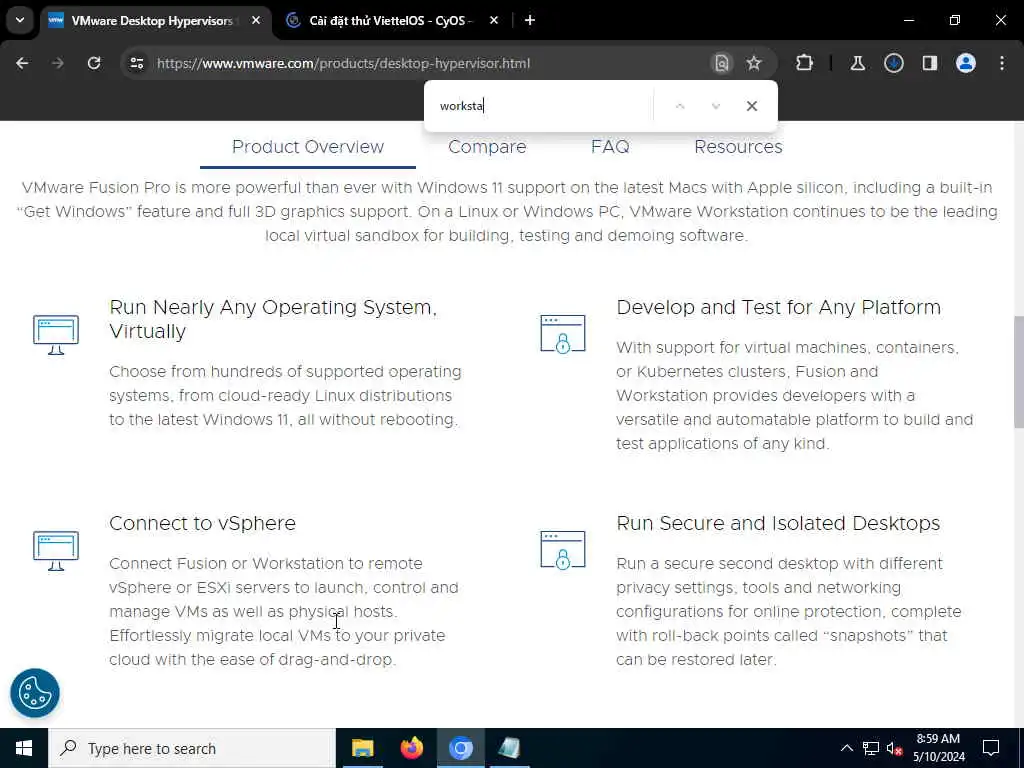Click the find bar text field
Image resolution: width=1024 pixels, height=768 pixels.
tap(542, 106)
